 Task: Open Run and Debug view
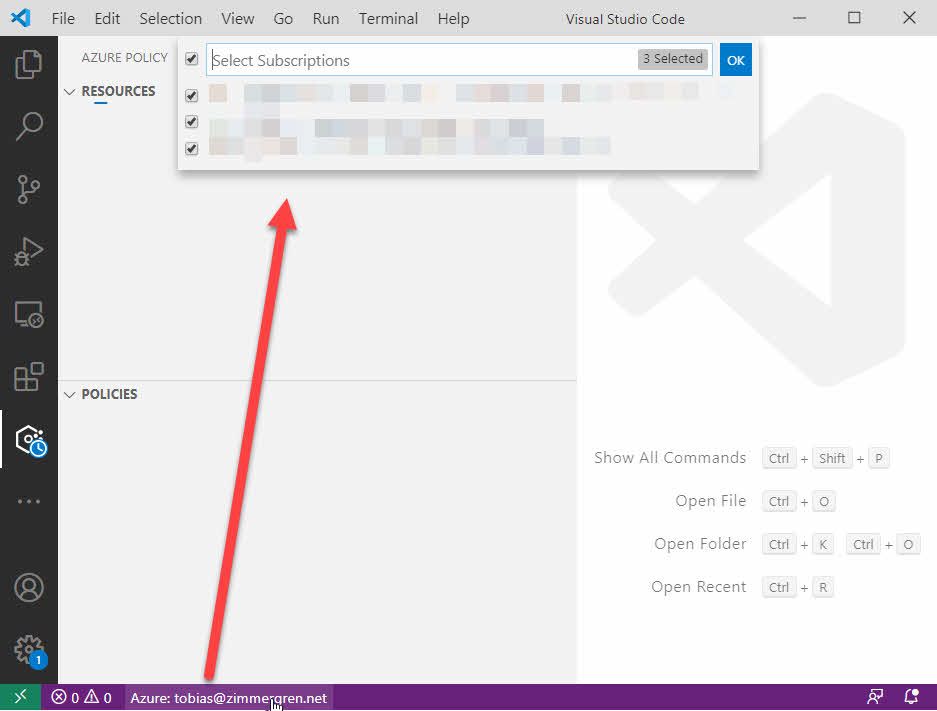click(x=29, y=252)
